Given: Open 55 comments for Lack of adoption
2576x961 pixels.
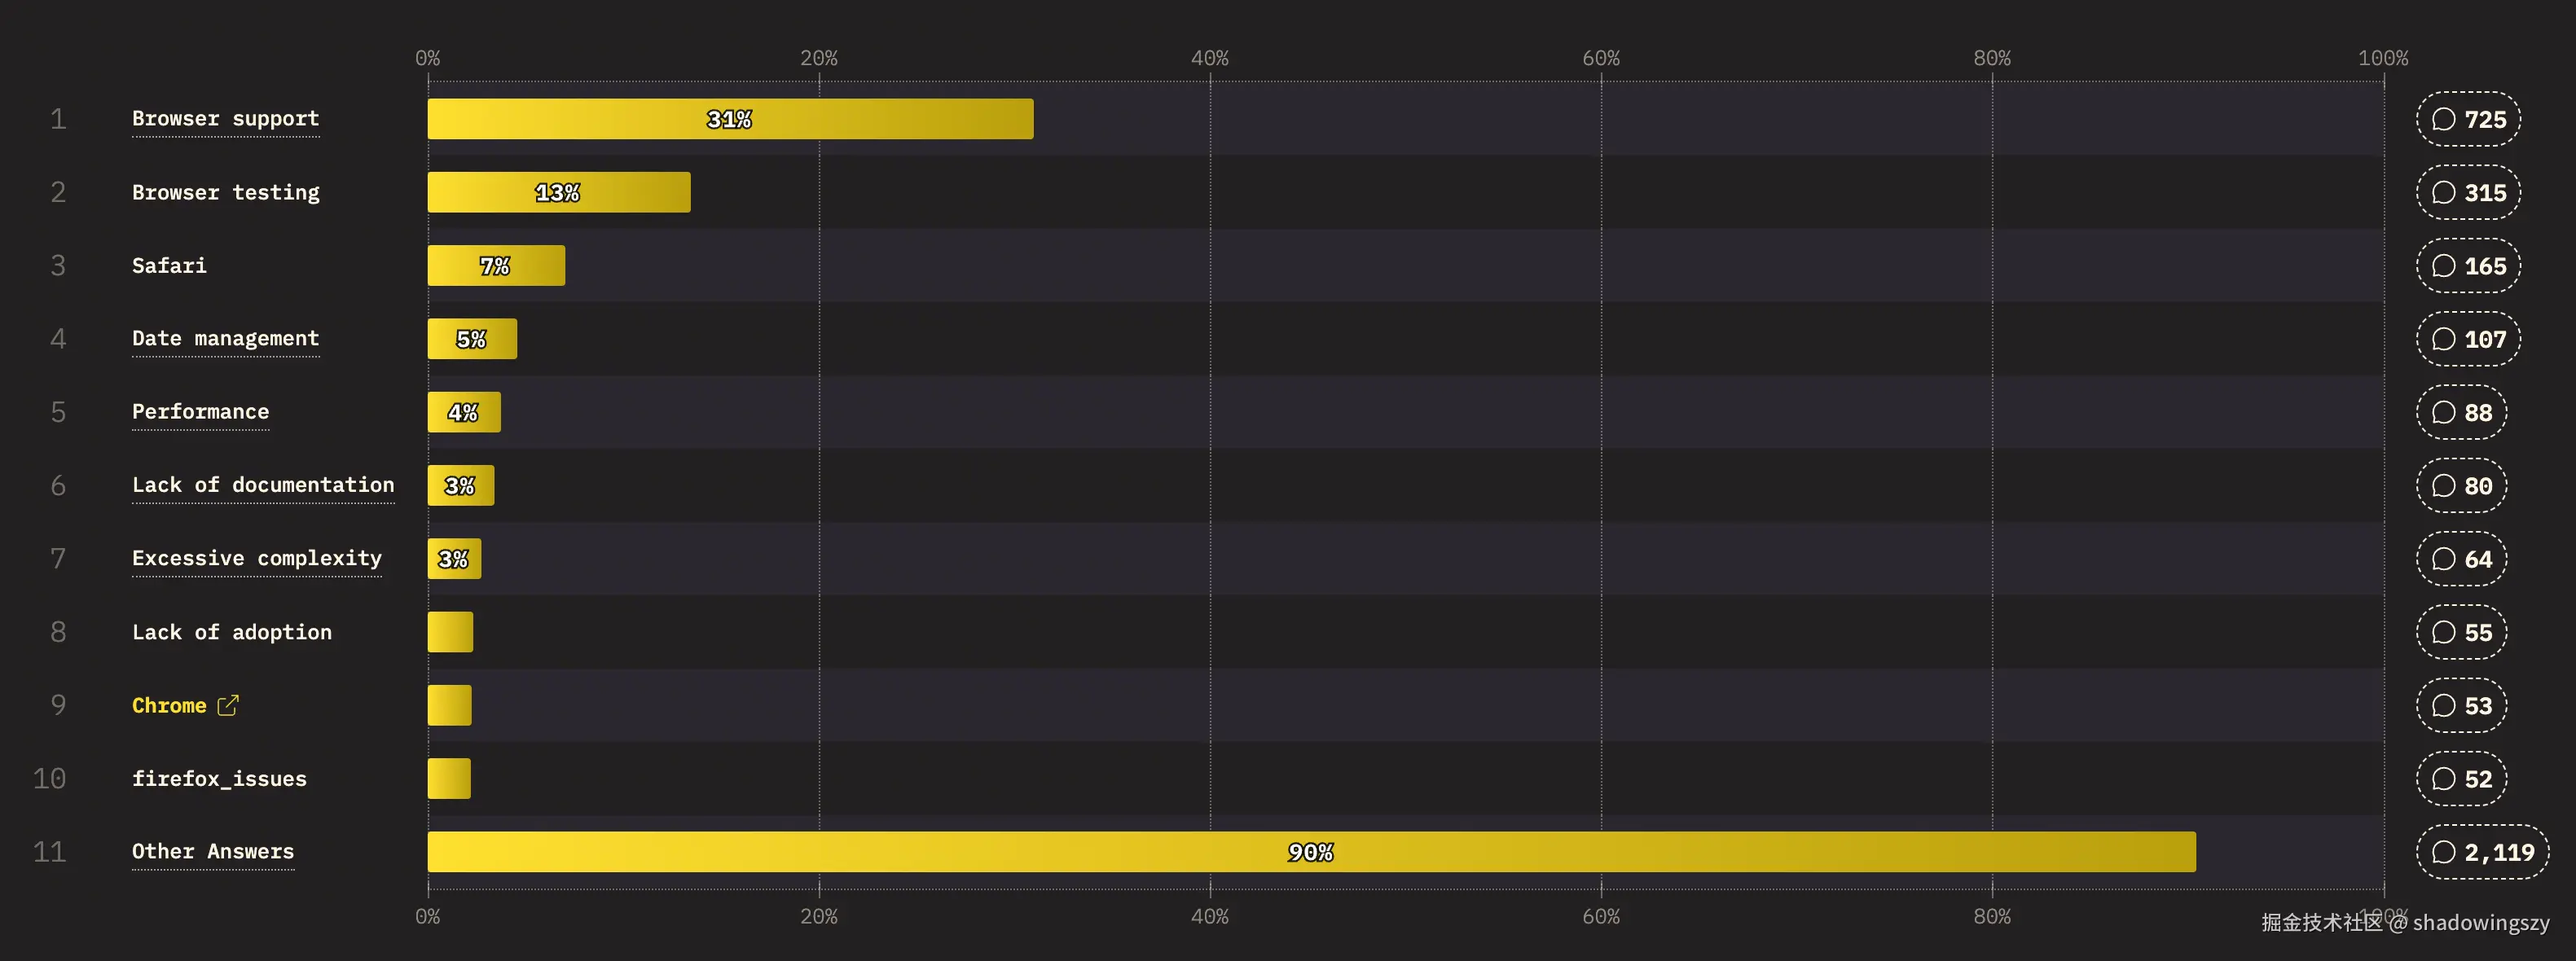Looking at the screenshot, I should [2461, 632].
